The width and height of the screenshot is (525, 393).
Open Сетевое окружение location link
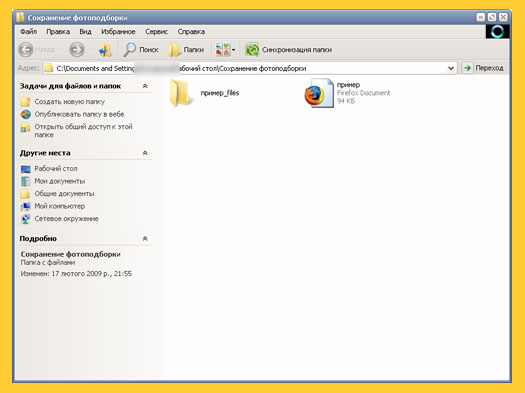coord(66,219)
